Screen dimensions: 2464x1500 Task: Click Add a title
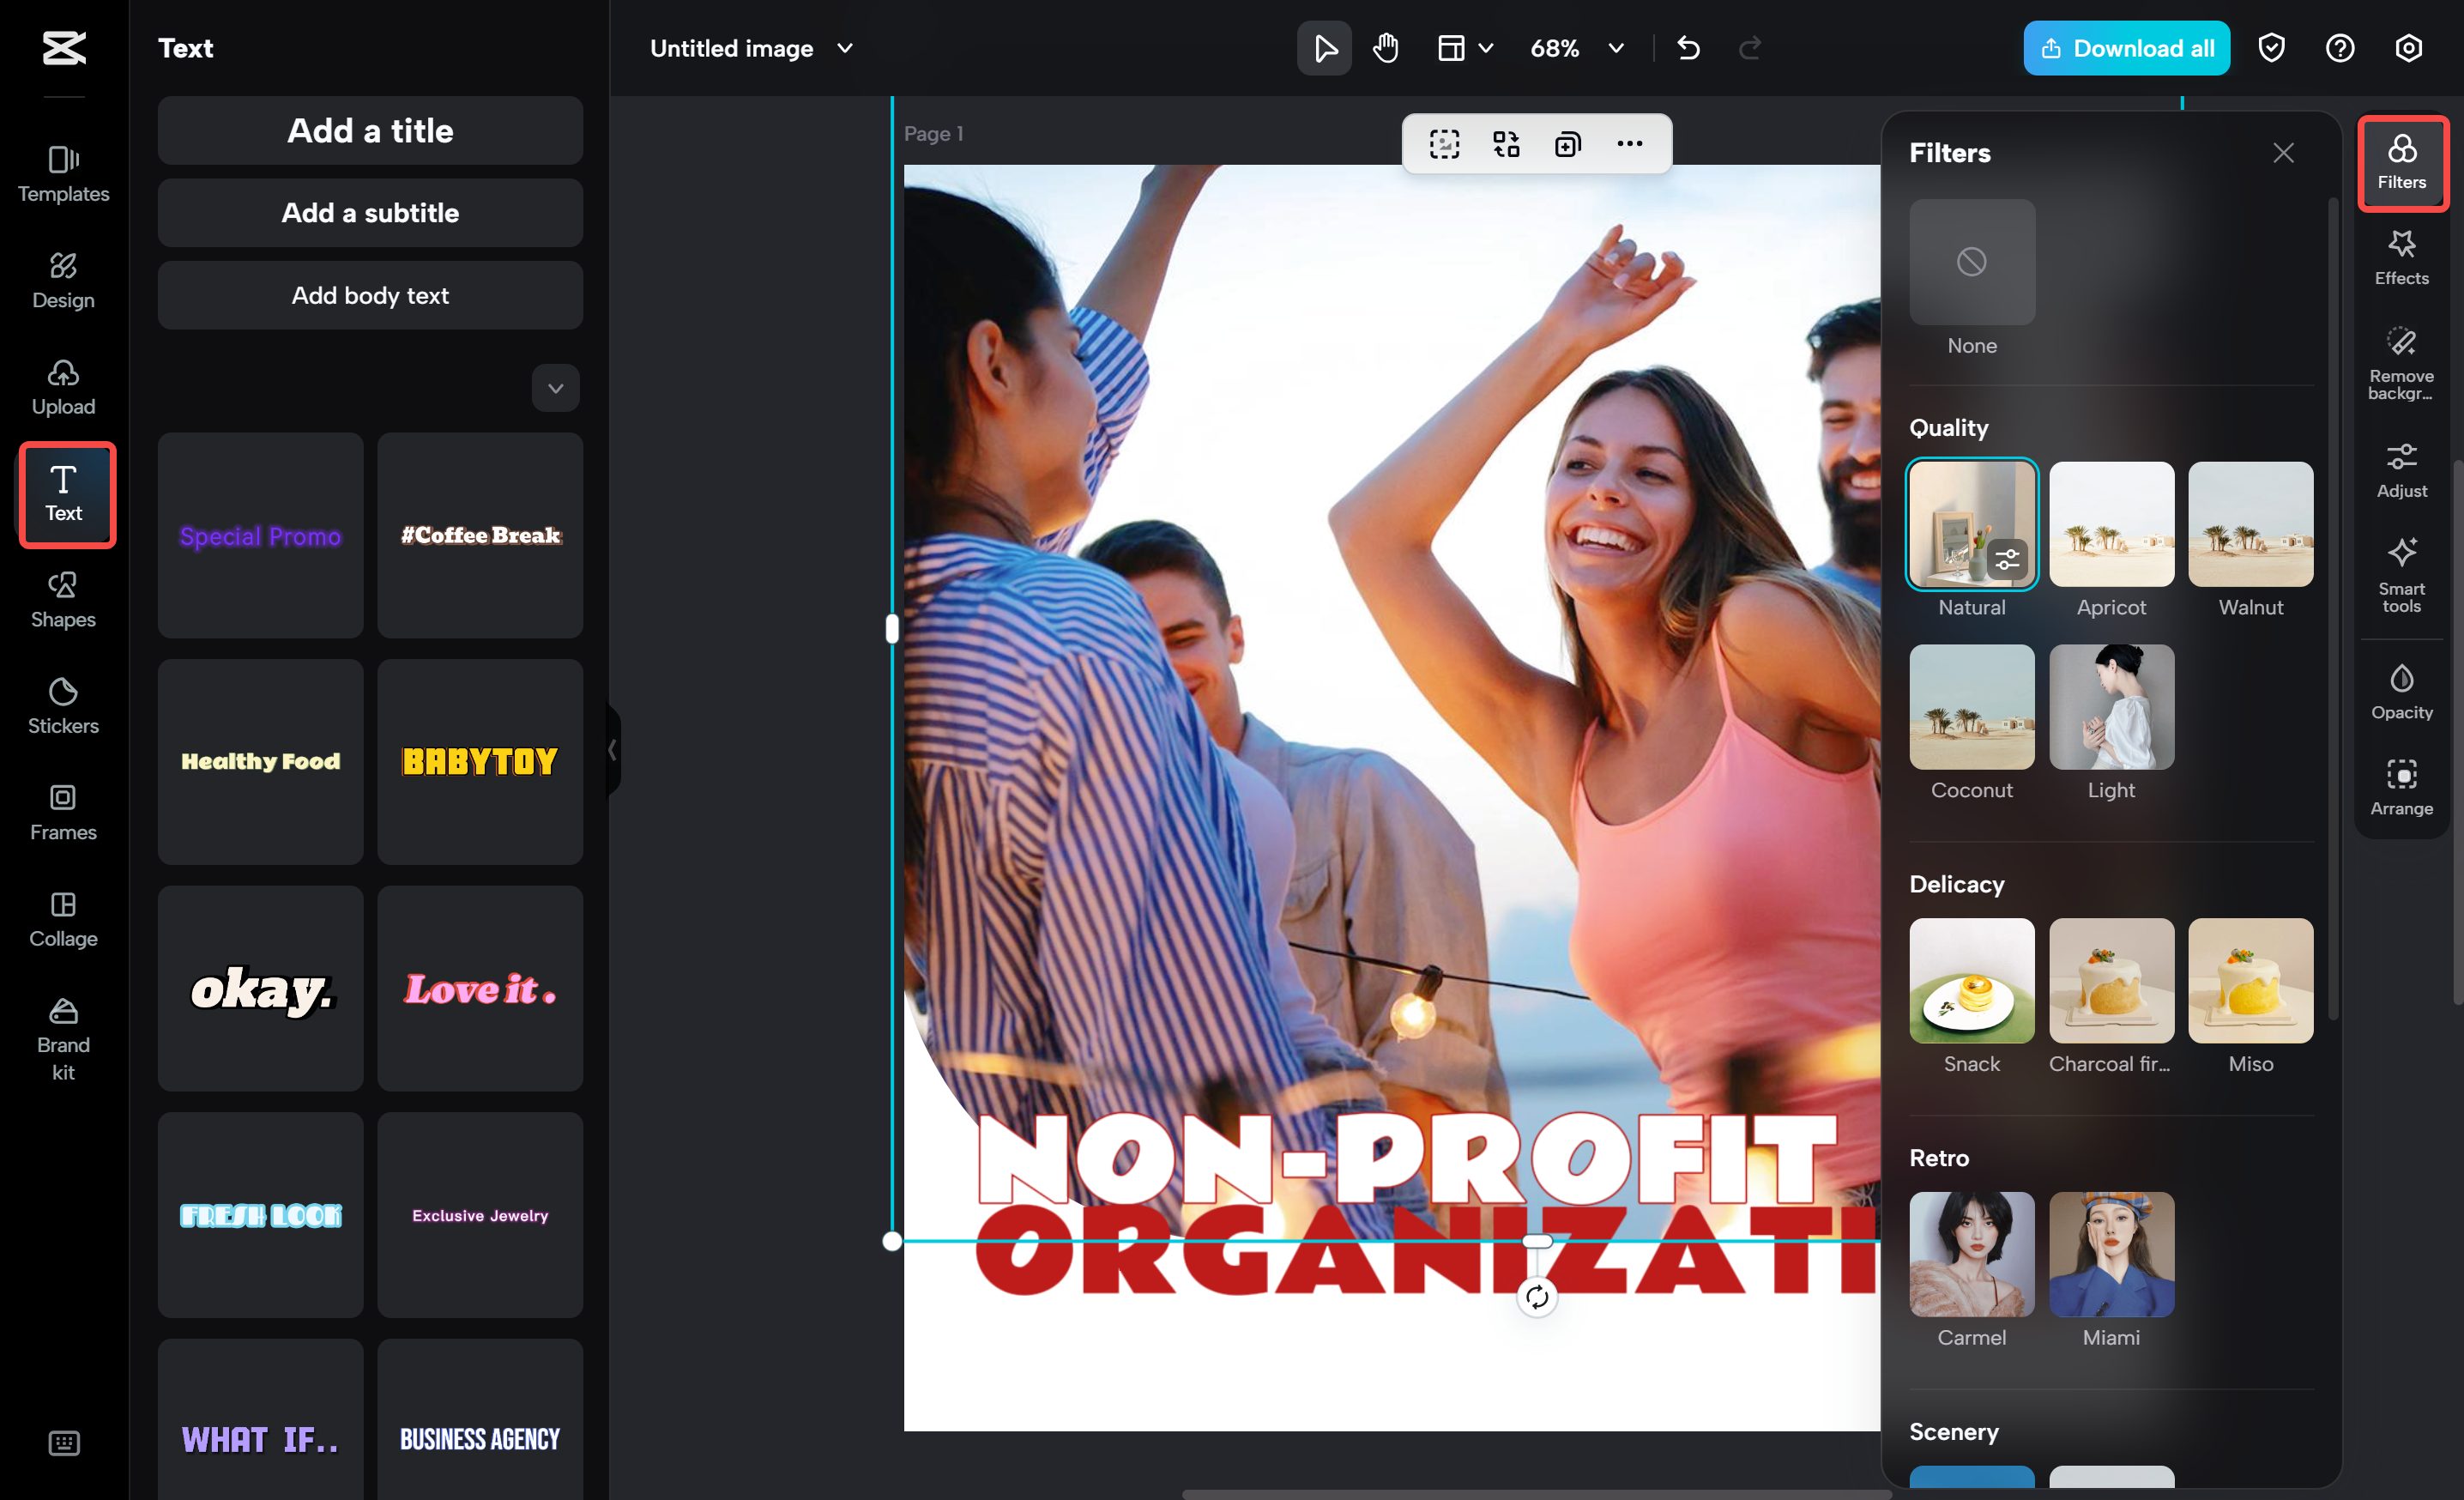point(370,131)
